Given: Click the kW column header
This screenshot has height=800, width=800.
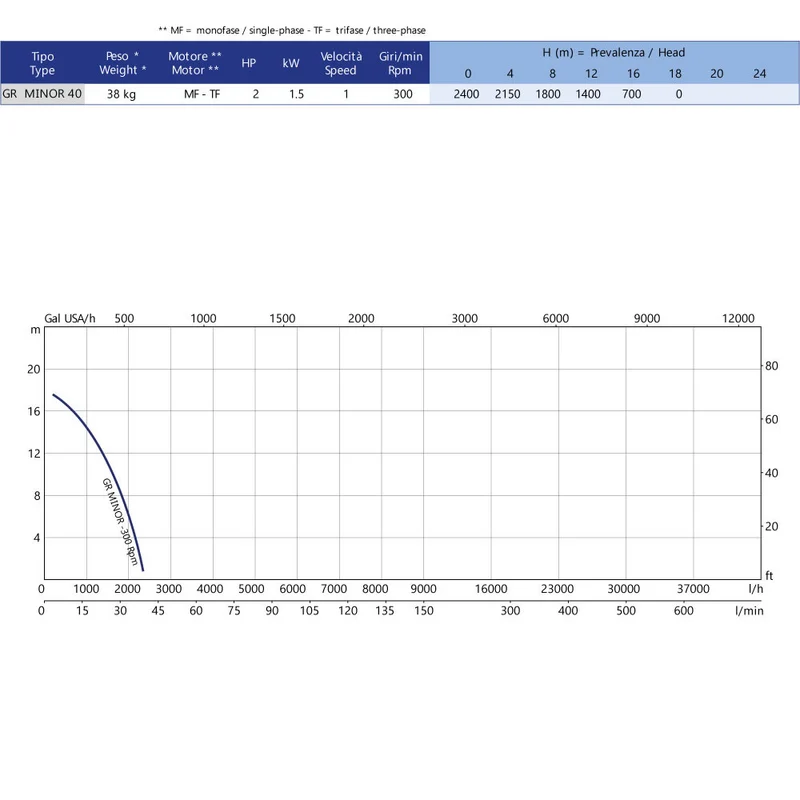Looking at the screenshot, I should [291, 63].
